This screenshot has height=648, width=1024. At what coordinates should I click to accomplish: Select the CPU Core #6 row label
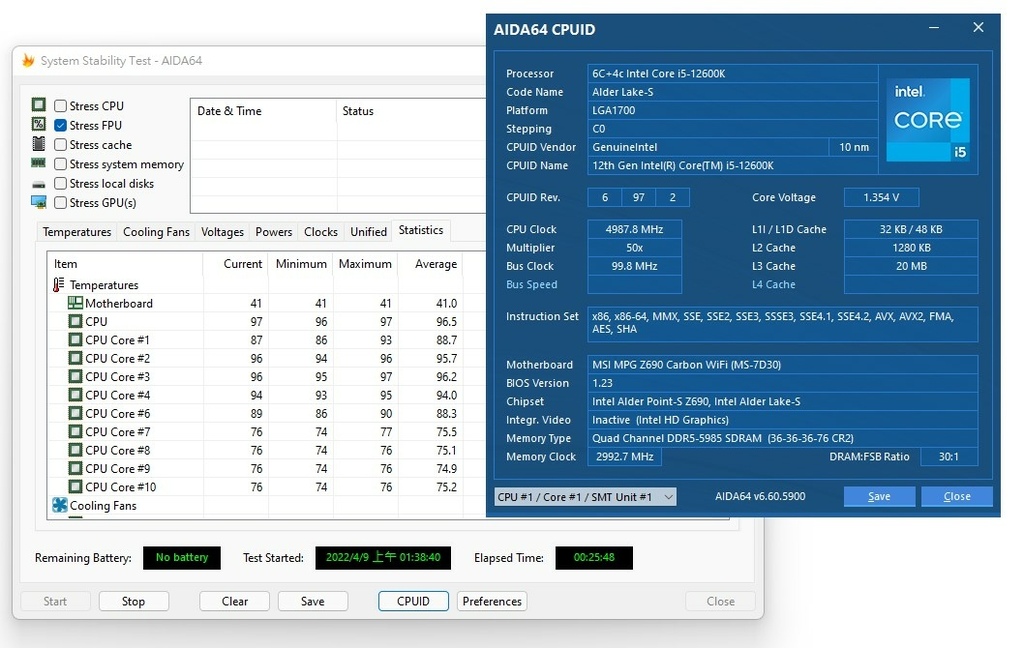click(x=118, y=413)
